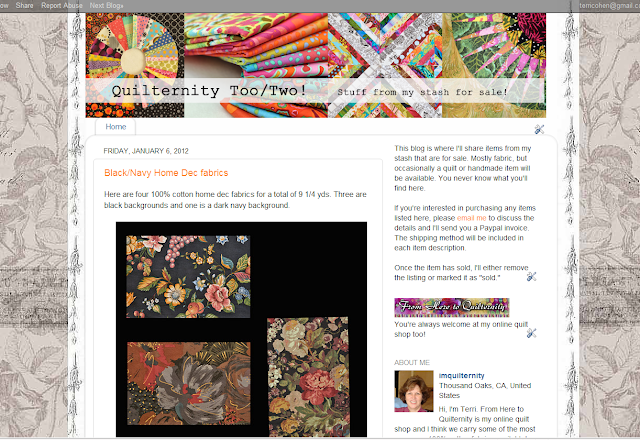
Task: Click the gmail account in navbar
Action: 609,5
